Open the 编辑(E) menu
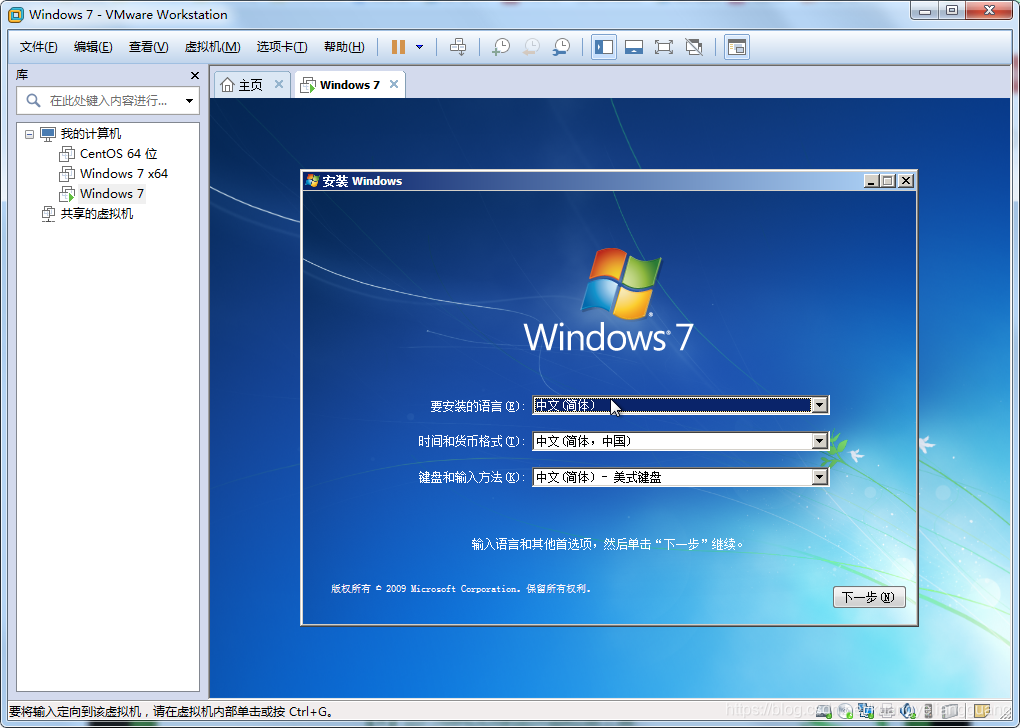The height and width of the screenshot is (728, 1020). pyautogui.click(x=93, y=47)
